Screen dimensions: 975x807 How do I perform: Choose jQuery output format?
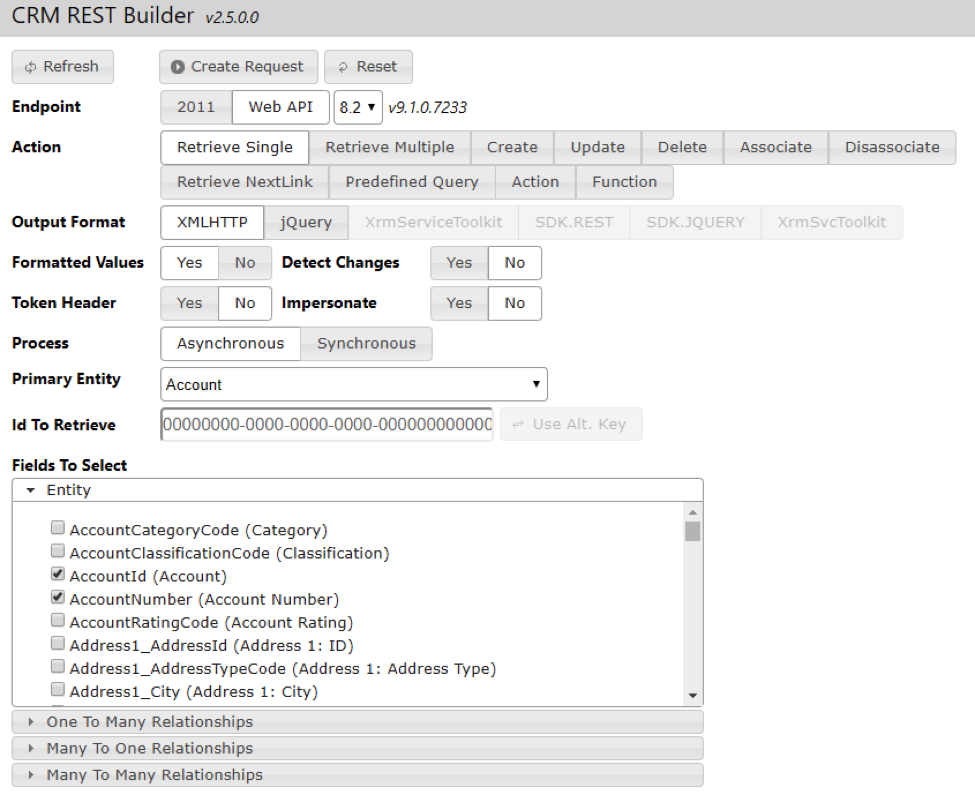(306, 222)
